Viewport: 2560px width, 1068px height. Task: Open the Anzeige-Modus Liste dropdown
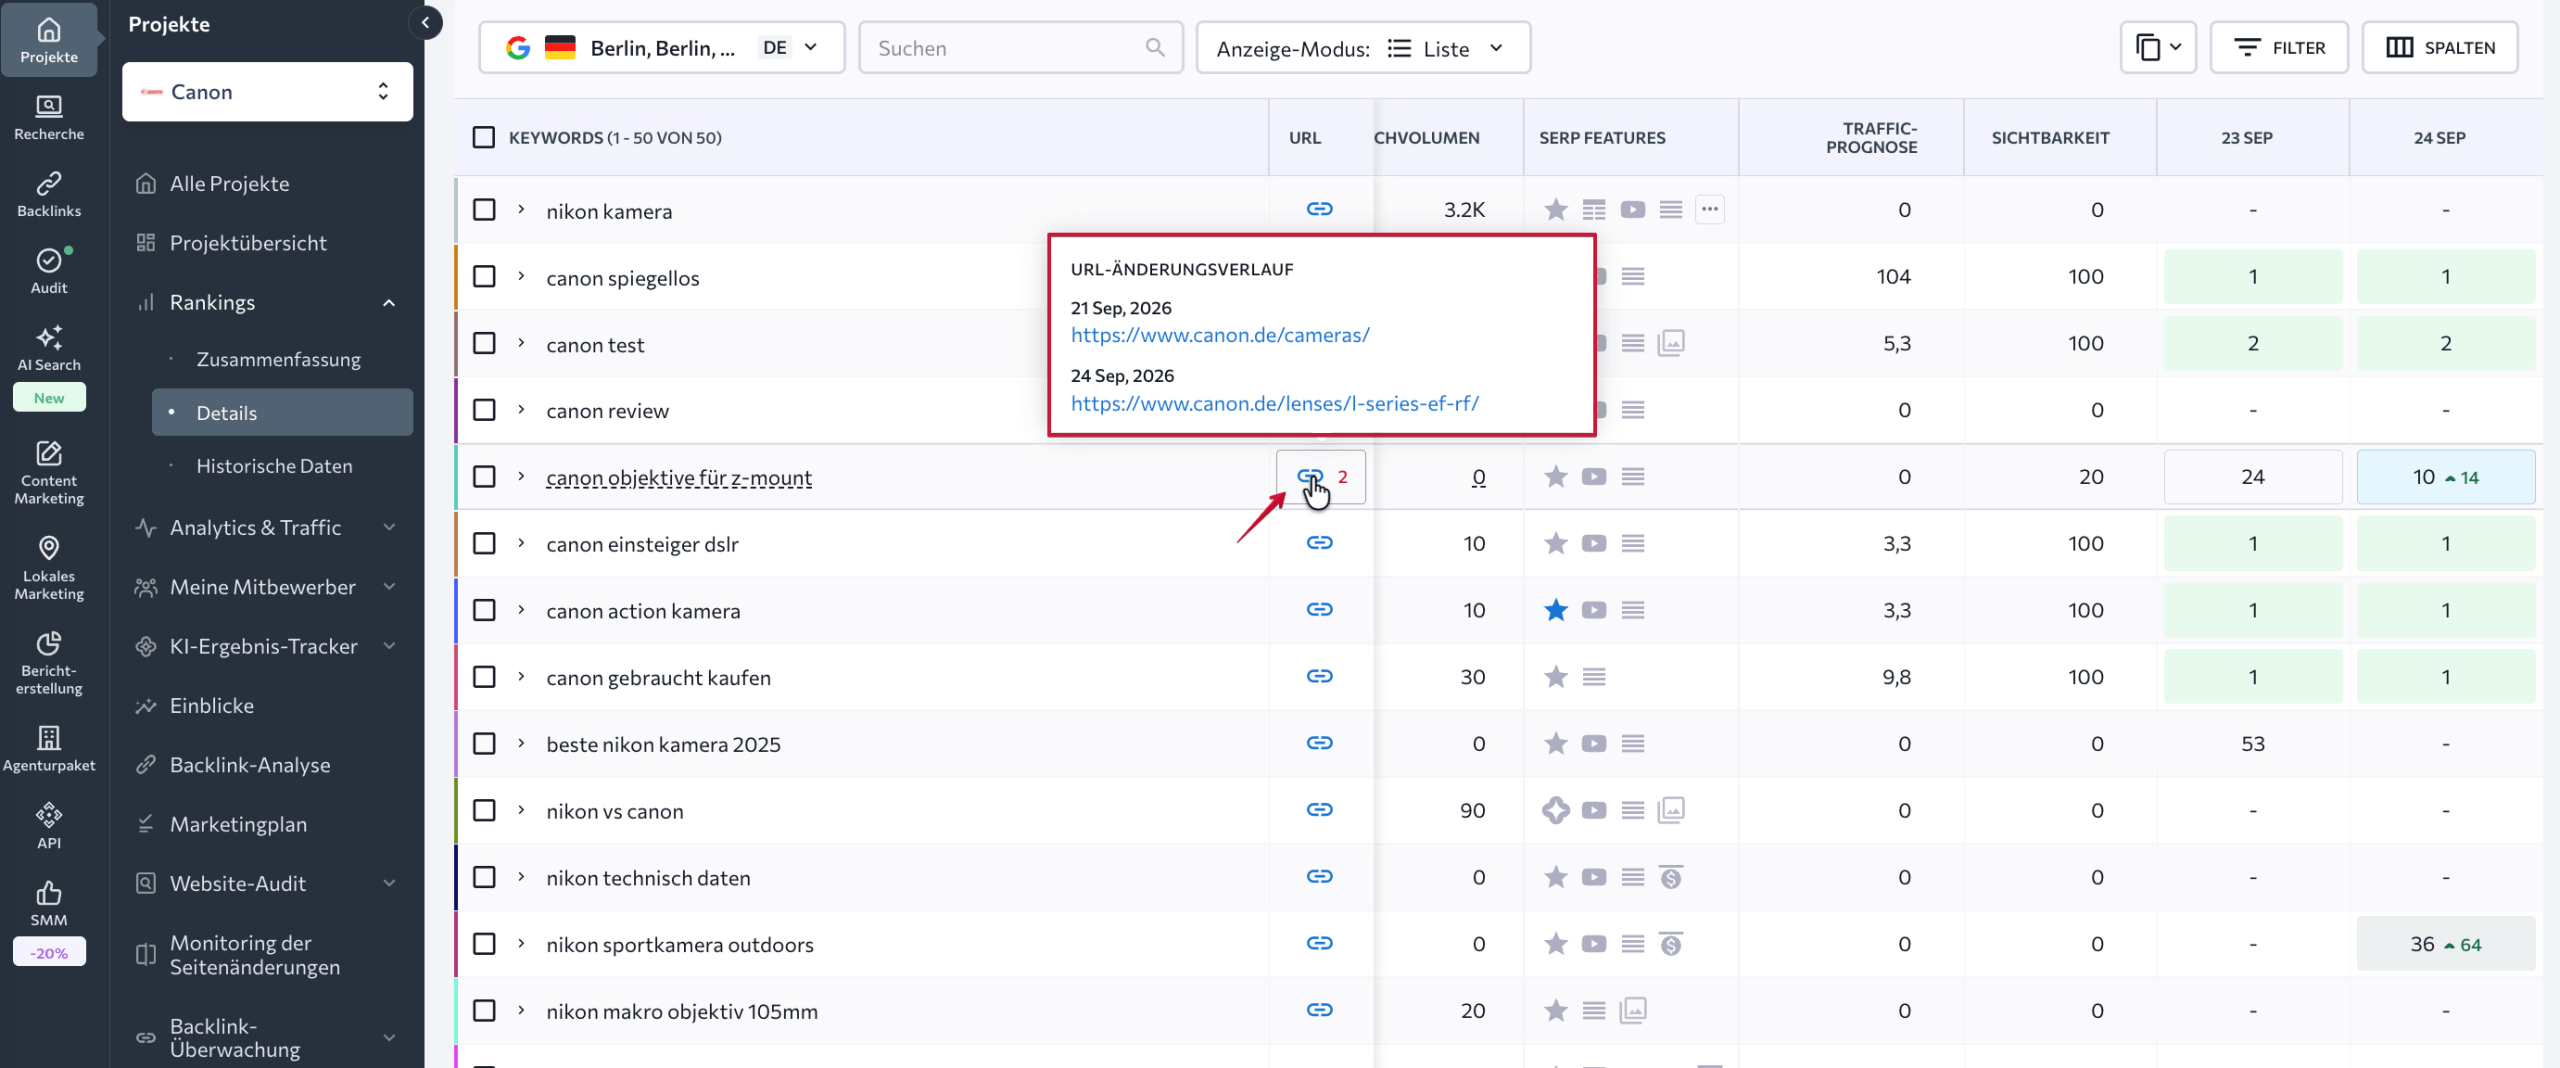pyautogui.click(x=1362, y=48)
